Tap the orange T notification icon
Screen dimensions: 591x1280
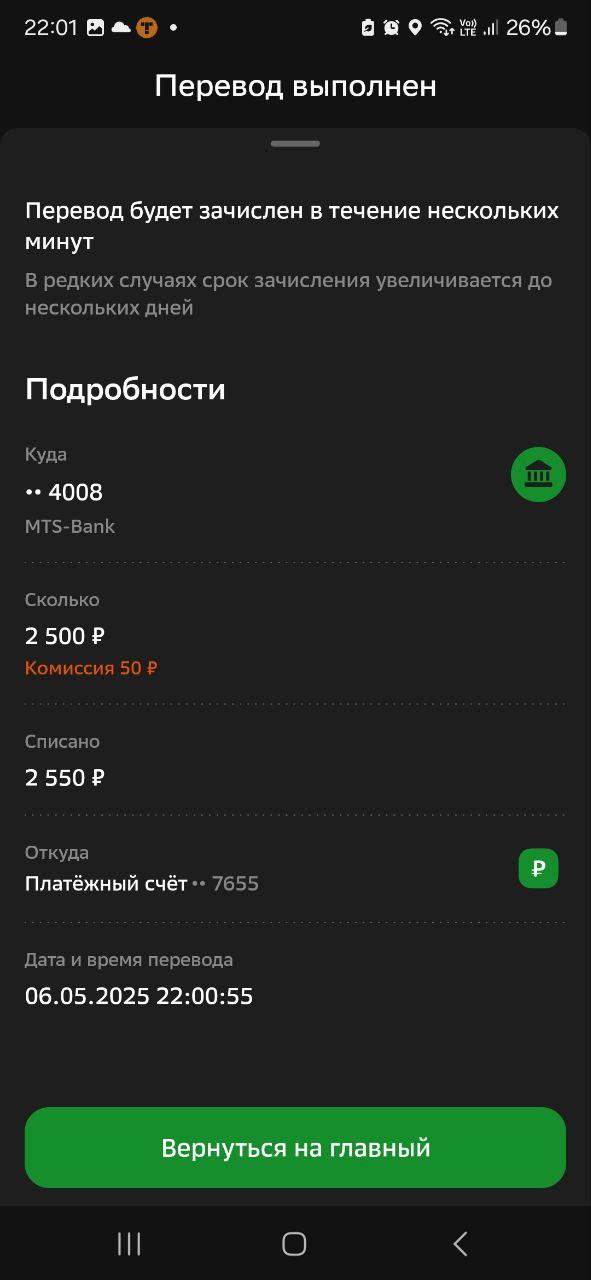tap(147, 28)
